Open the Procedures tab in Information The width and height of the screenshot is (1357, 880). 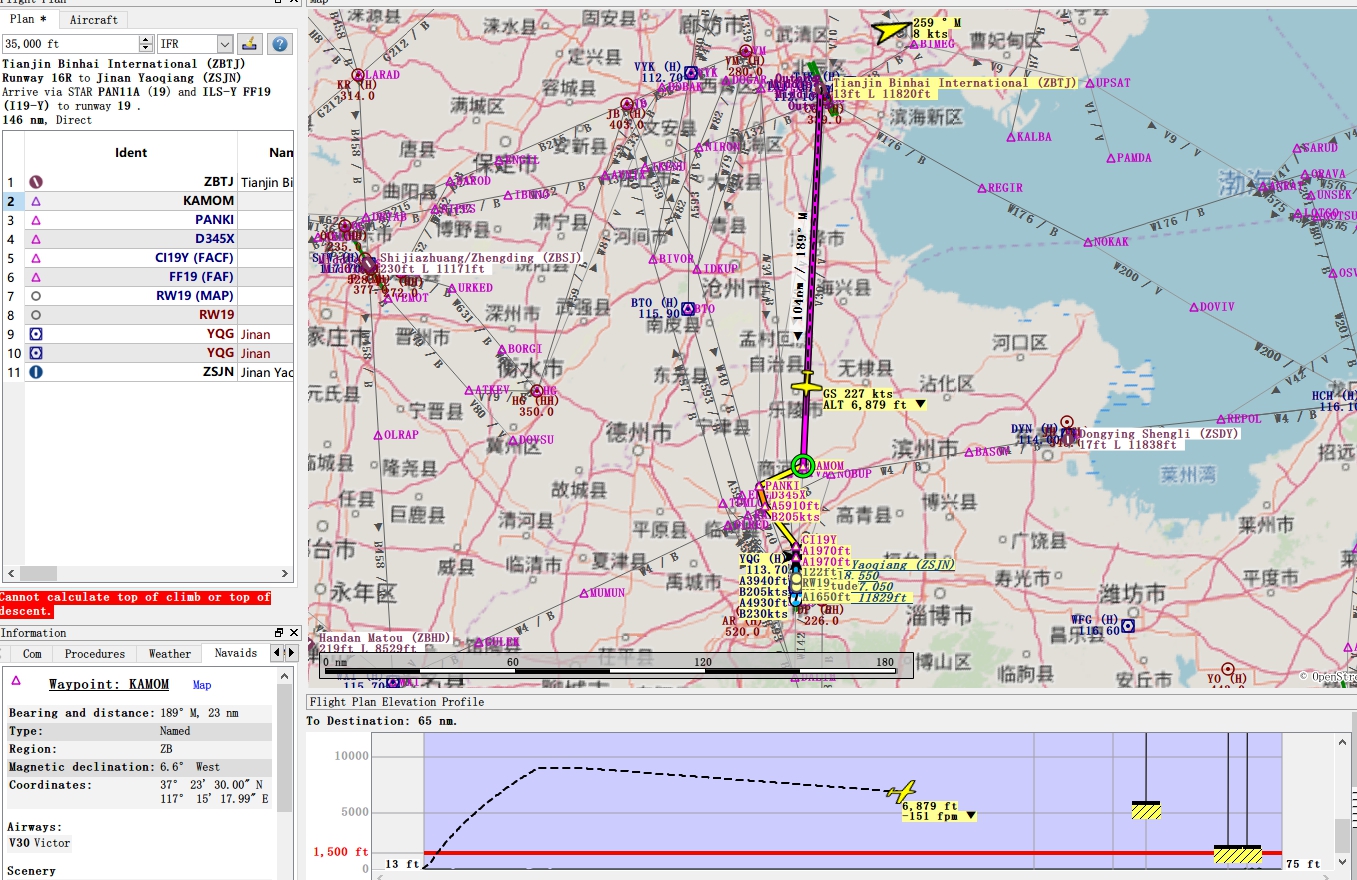(x=95, y=653)
